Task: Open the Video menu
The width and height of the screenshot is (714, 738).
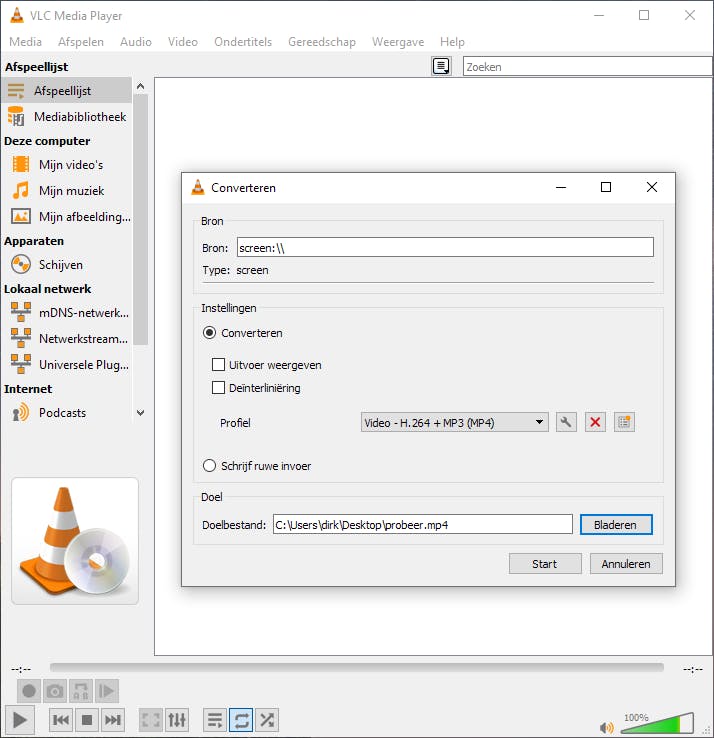Action: (x=183, y=42)
